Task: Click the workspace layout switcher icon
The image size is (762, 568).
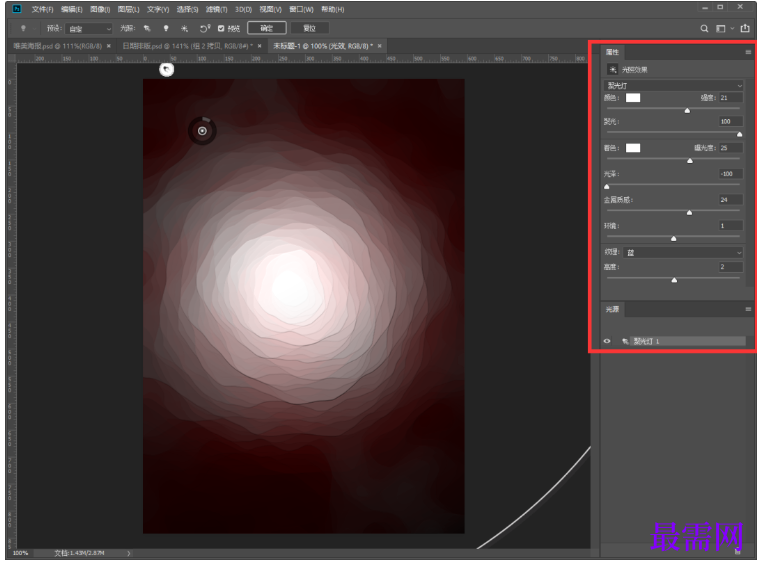Action: tap(721, 29)
